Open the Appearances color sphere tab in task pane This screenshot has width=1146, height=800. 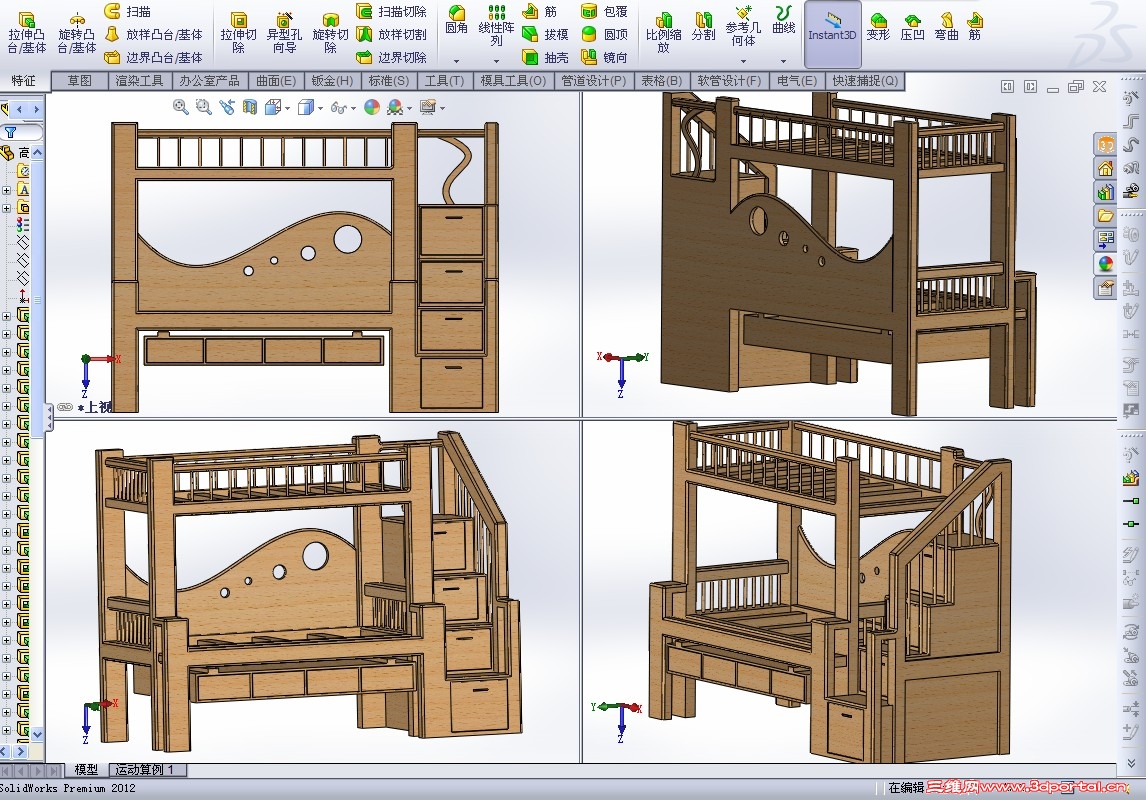(1105, 263)
